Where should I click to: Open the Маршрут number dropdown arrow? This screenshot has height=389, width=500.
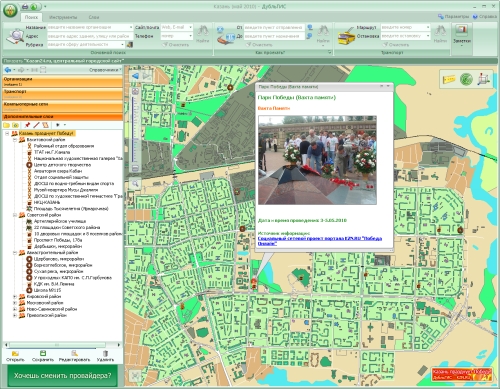click(428, 27)
